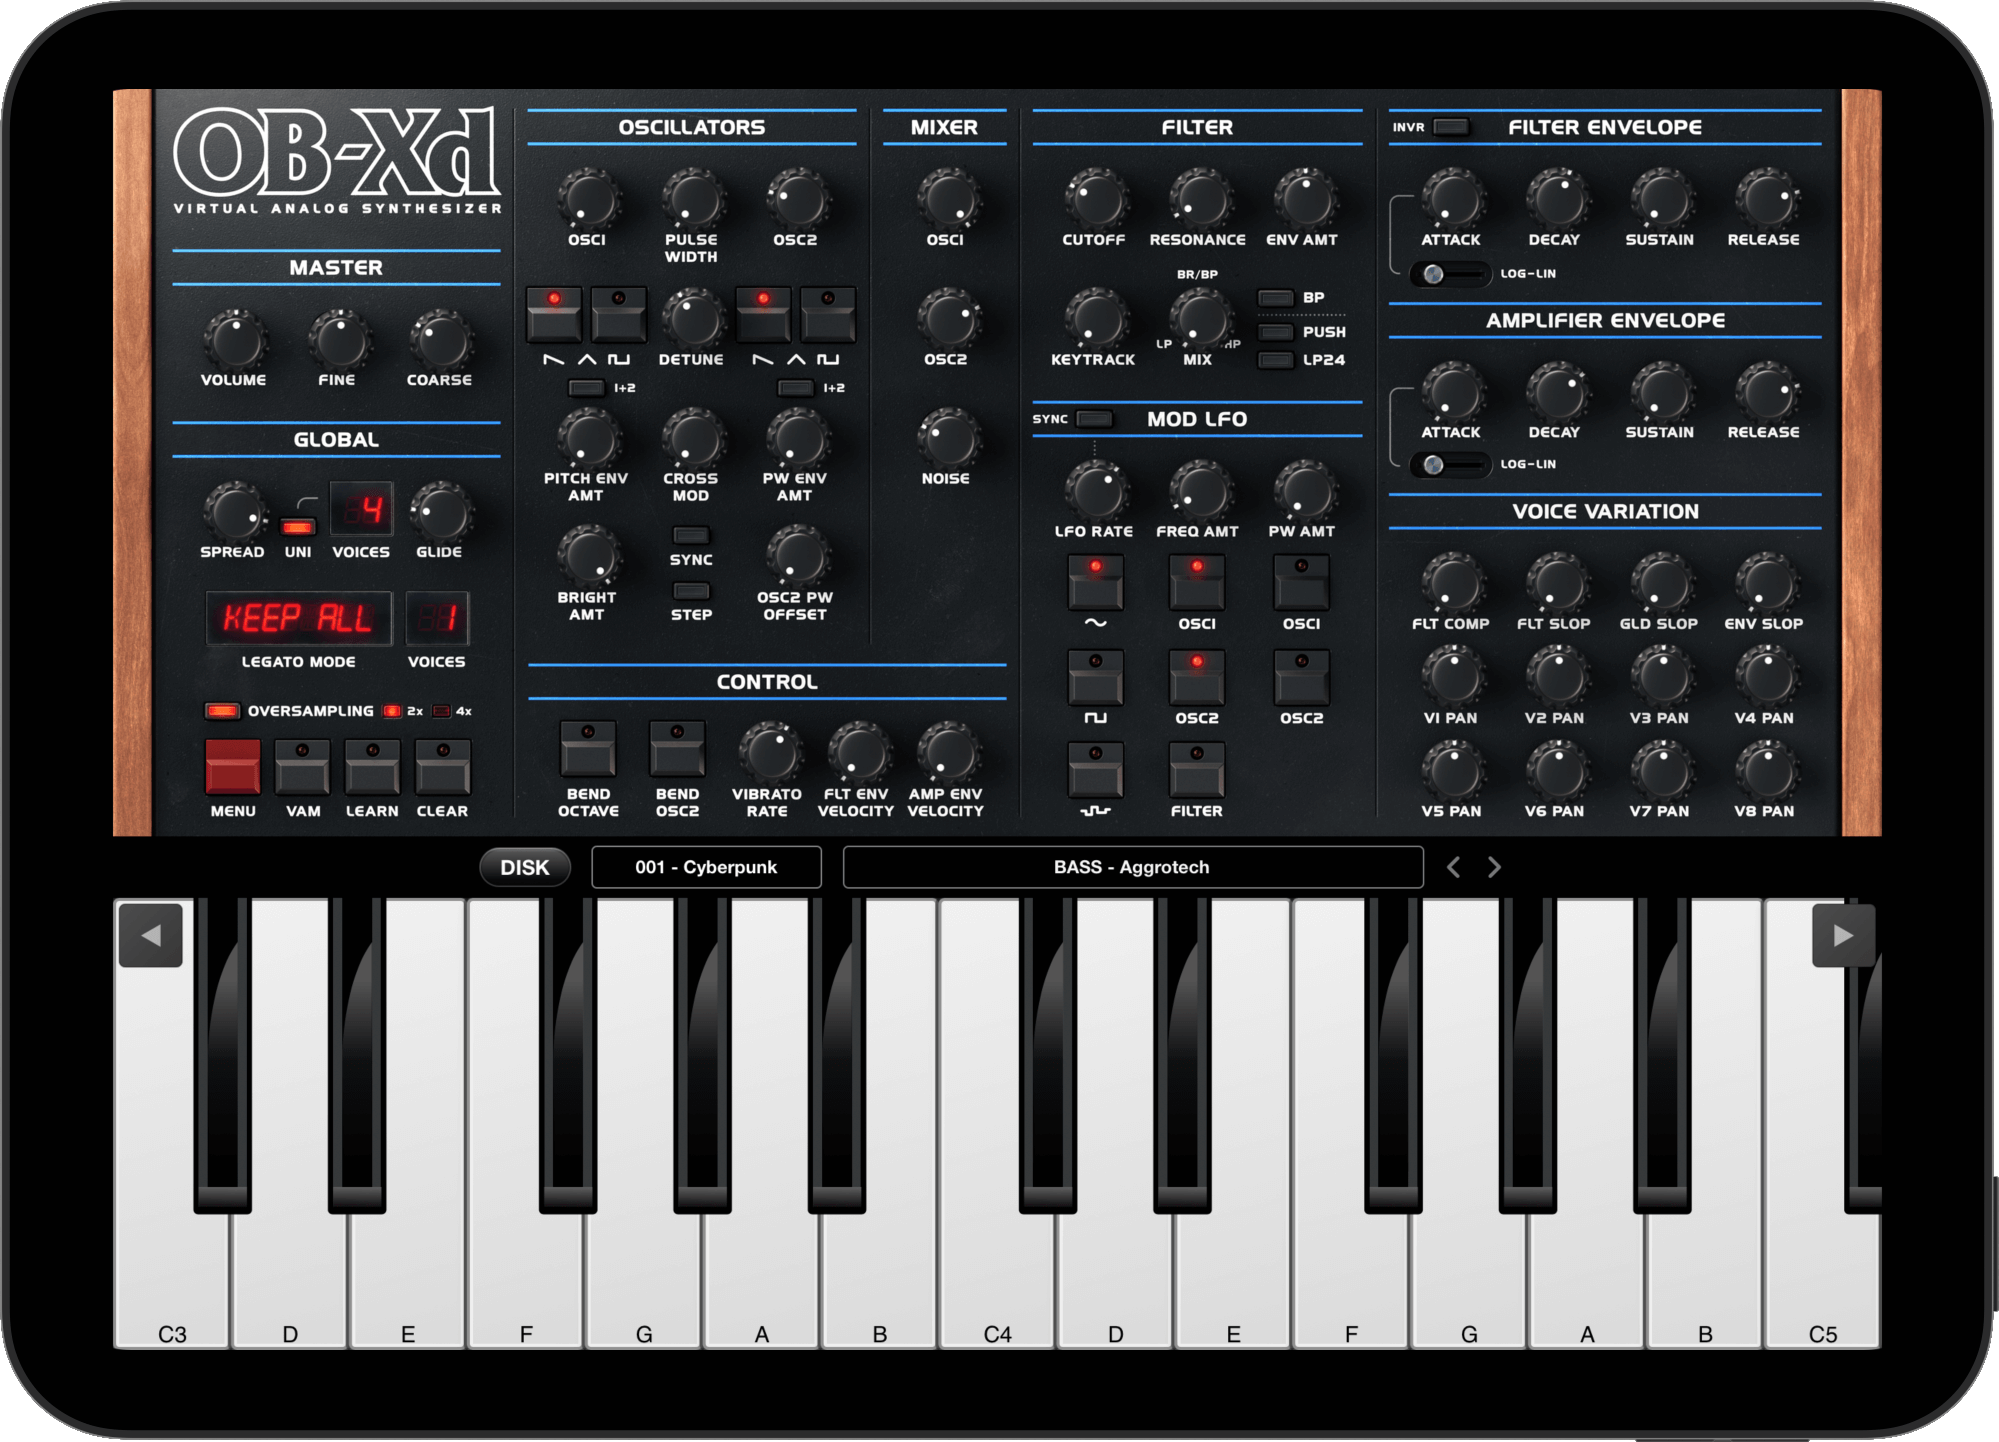
Task: Go to next preset arrow
Action: (1494, 867)
